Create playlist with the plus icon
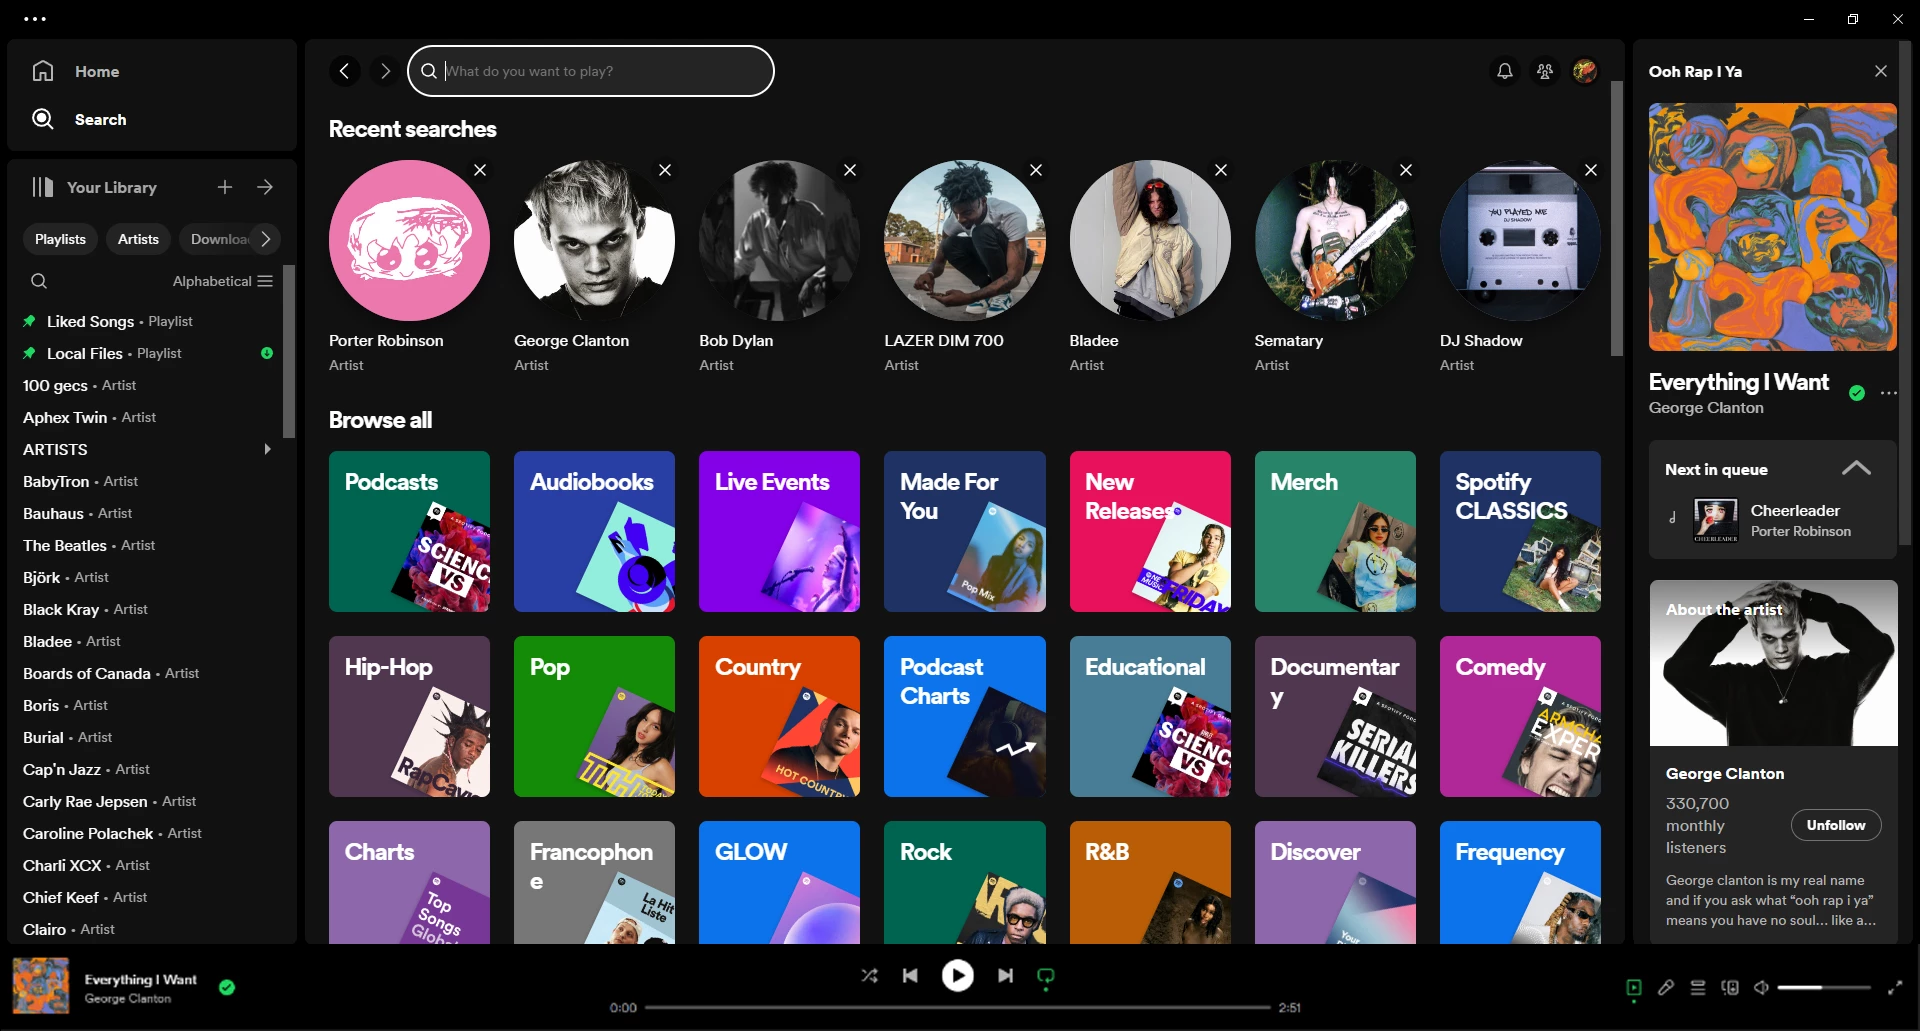This screenshot has height=1031, width=1920. click(x=225, y=187)
